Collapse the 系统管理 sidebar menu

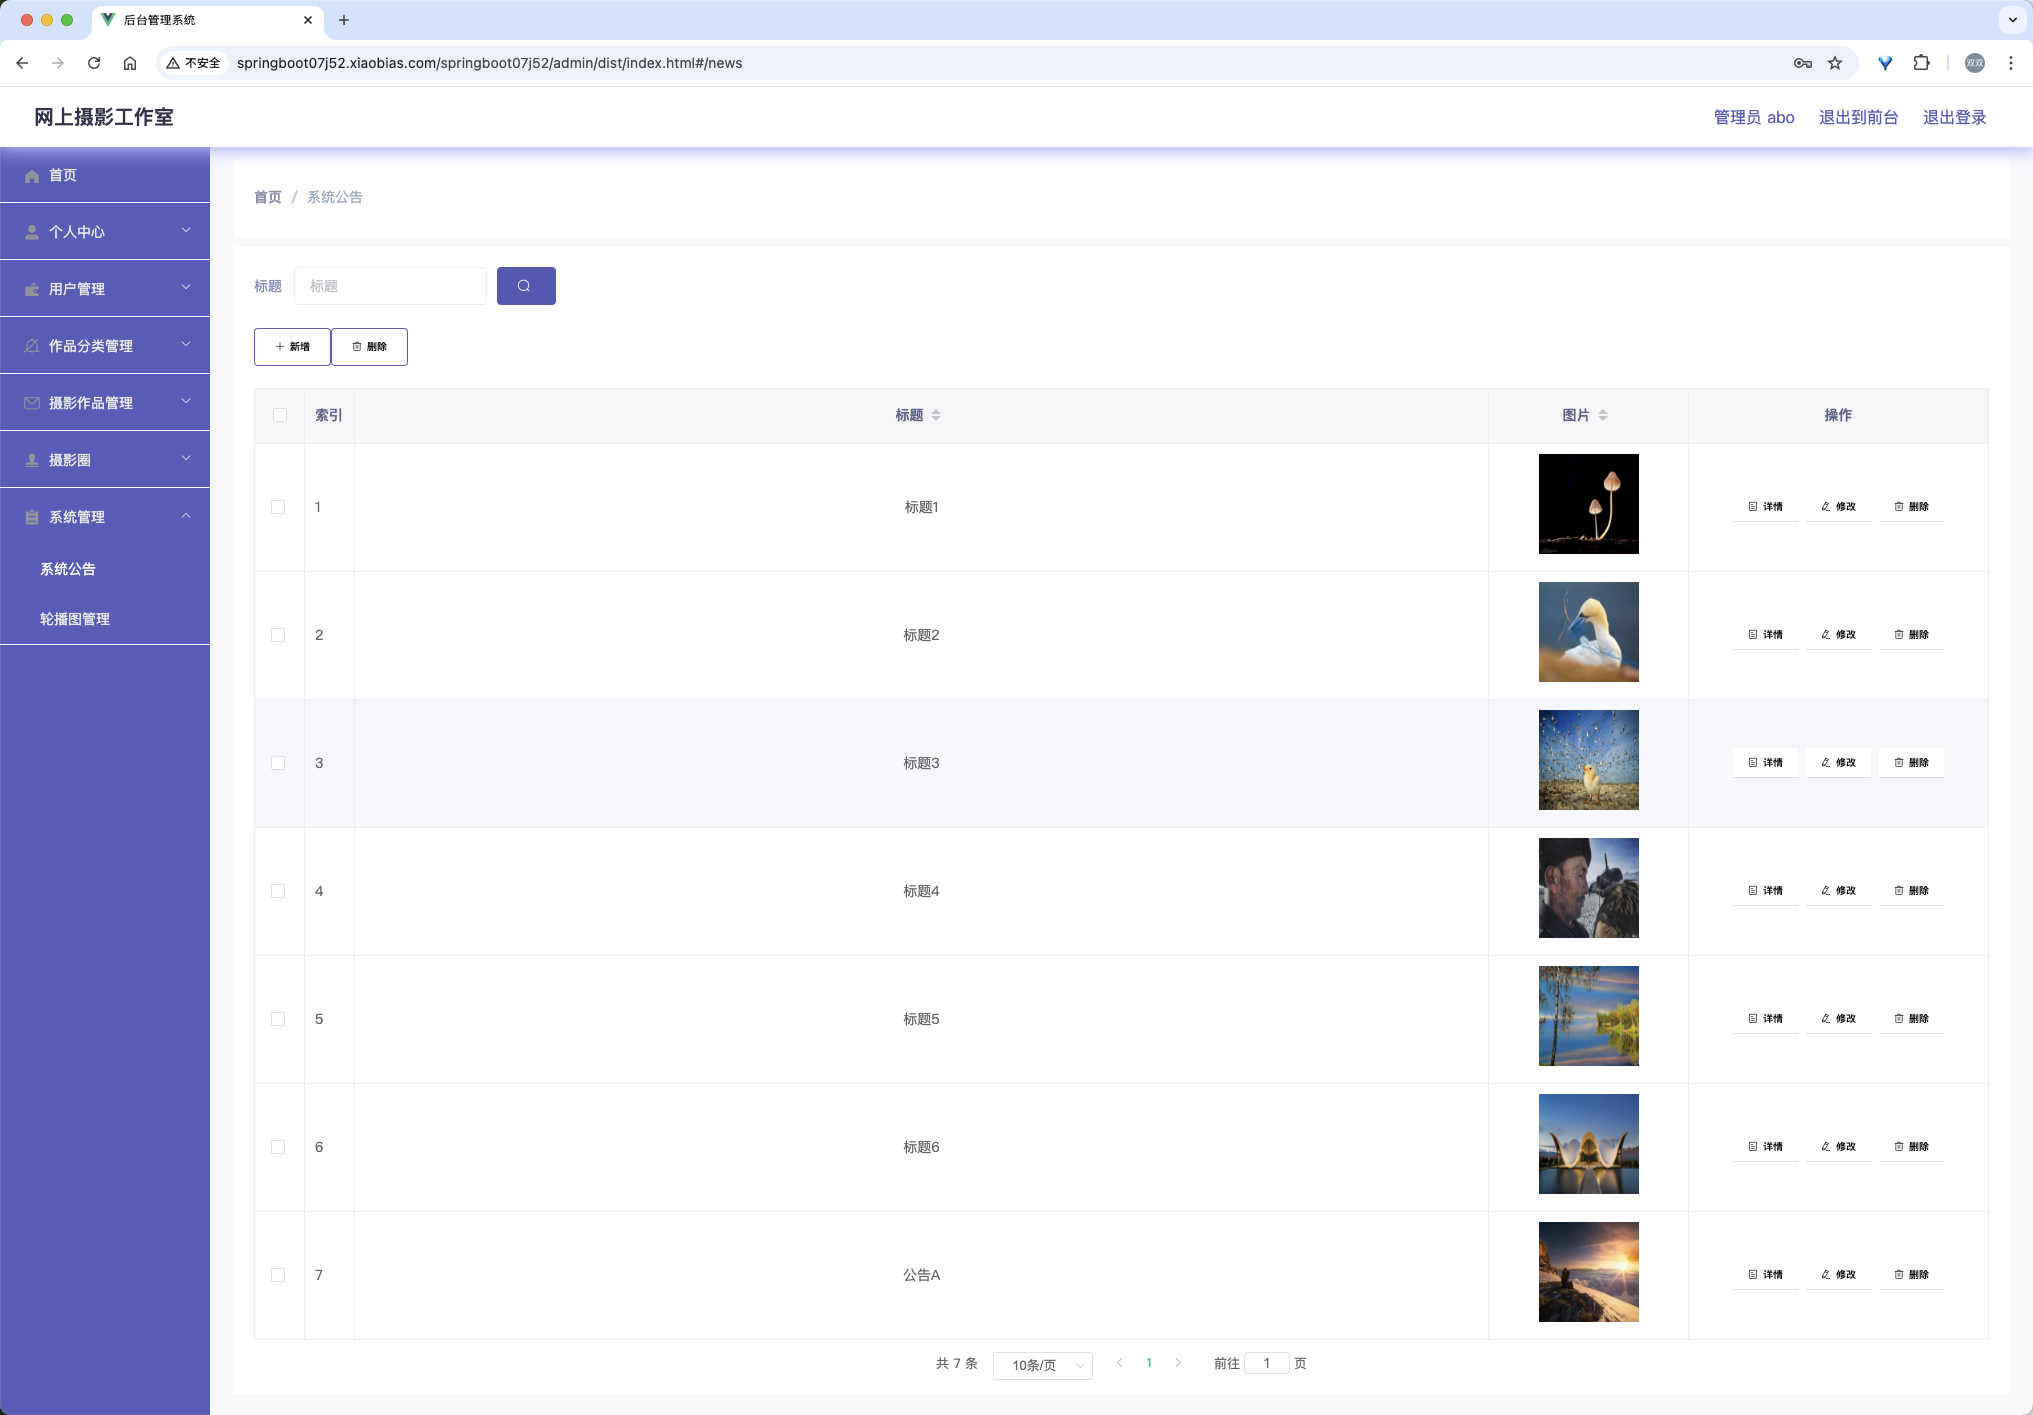(105, 517)
